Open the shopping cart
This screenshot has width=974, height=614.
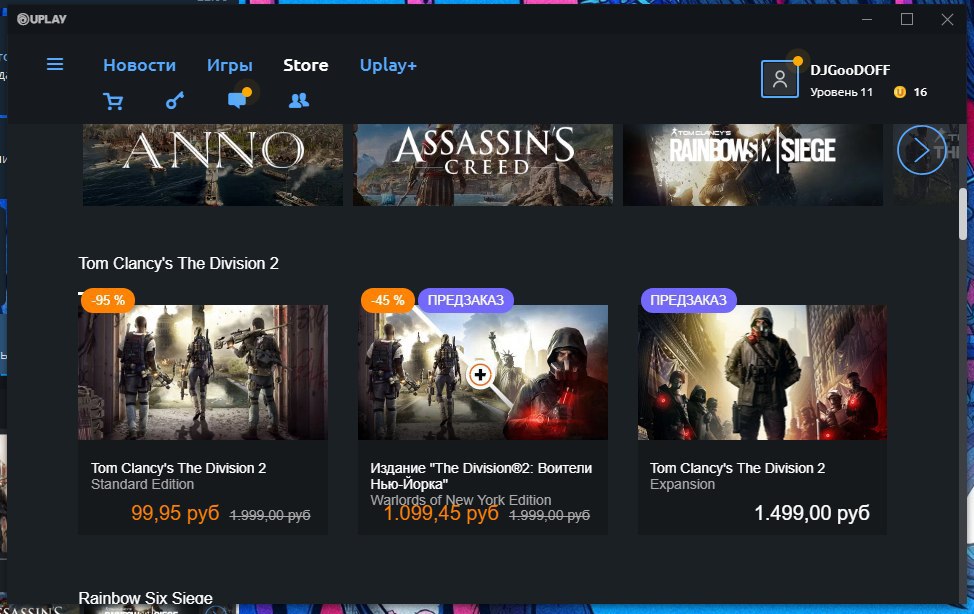(x=113, y=101)
